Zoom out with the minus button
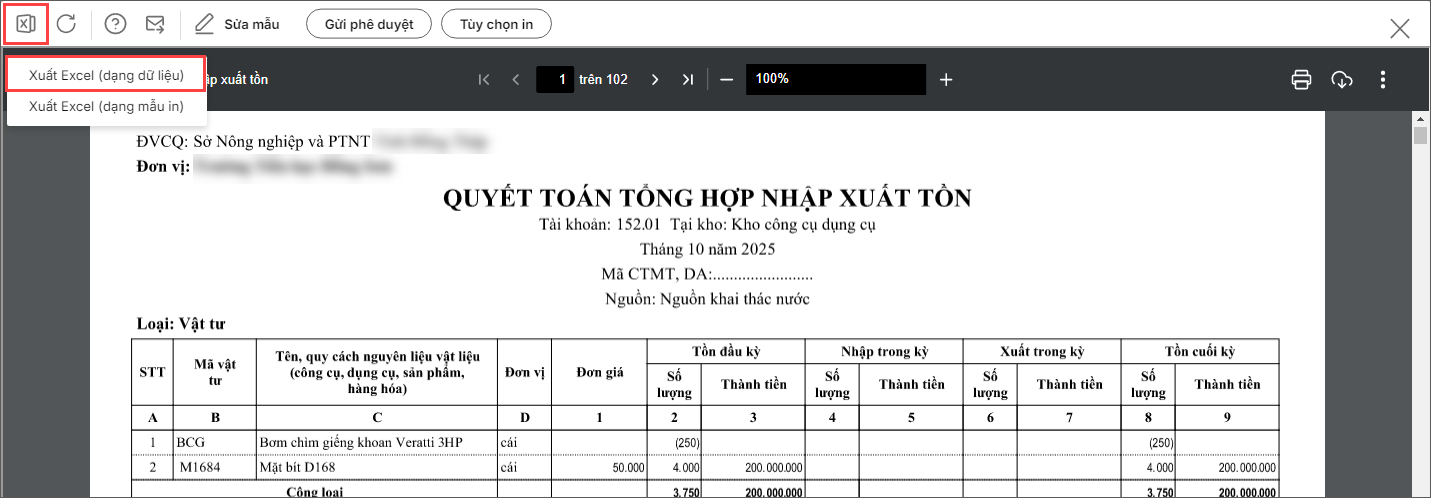 [x=727, y=80]
